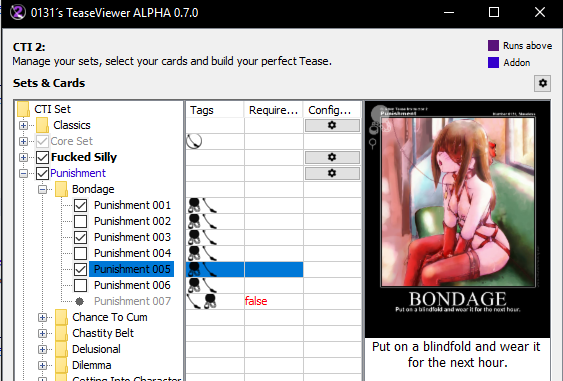Check the Punishment 002 checkbox
The height and width of the screenshot is (381, 563).
pos(80,221)
